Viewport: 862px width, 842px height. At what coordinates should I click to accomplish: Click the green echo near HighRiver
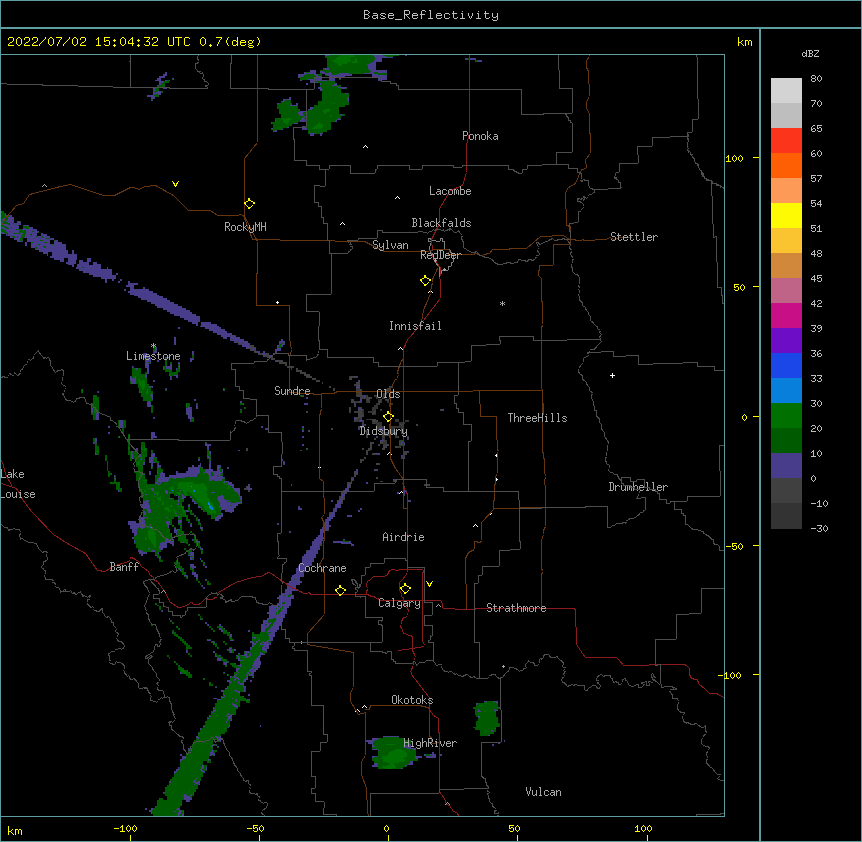[394, 752]
